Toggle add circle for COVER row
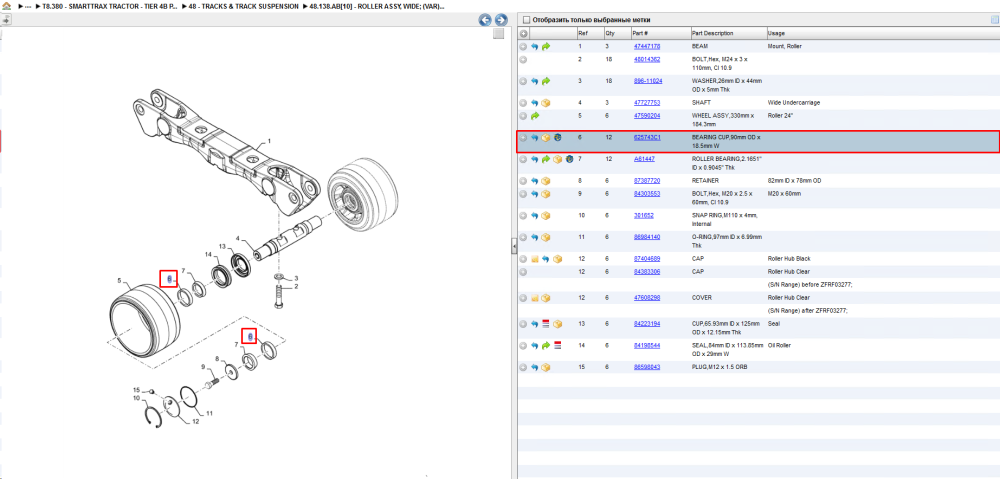 523,298
